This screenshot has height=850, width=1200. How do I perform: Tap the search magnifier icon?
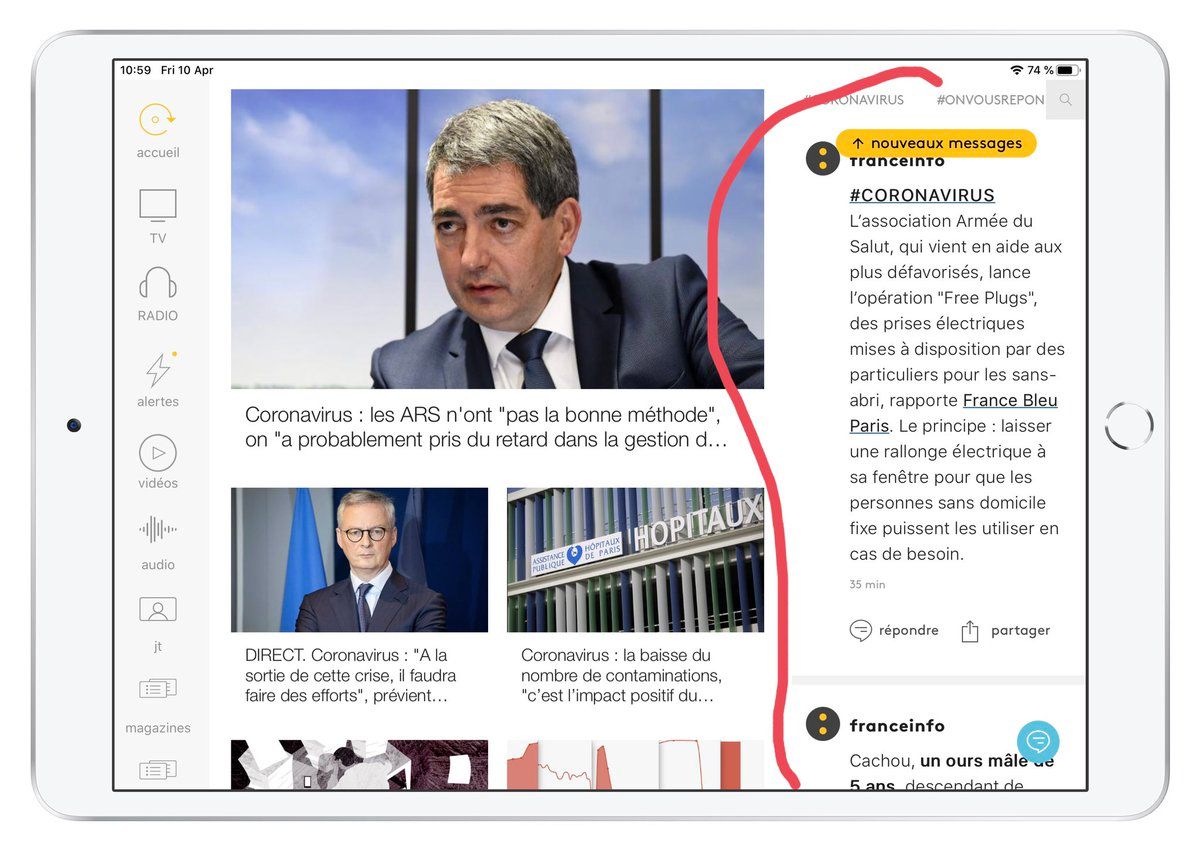1066,100
